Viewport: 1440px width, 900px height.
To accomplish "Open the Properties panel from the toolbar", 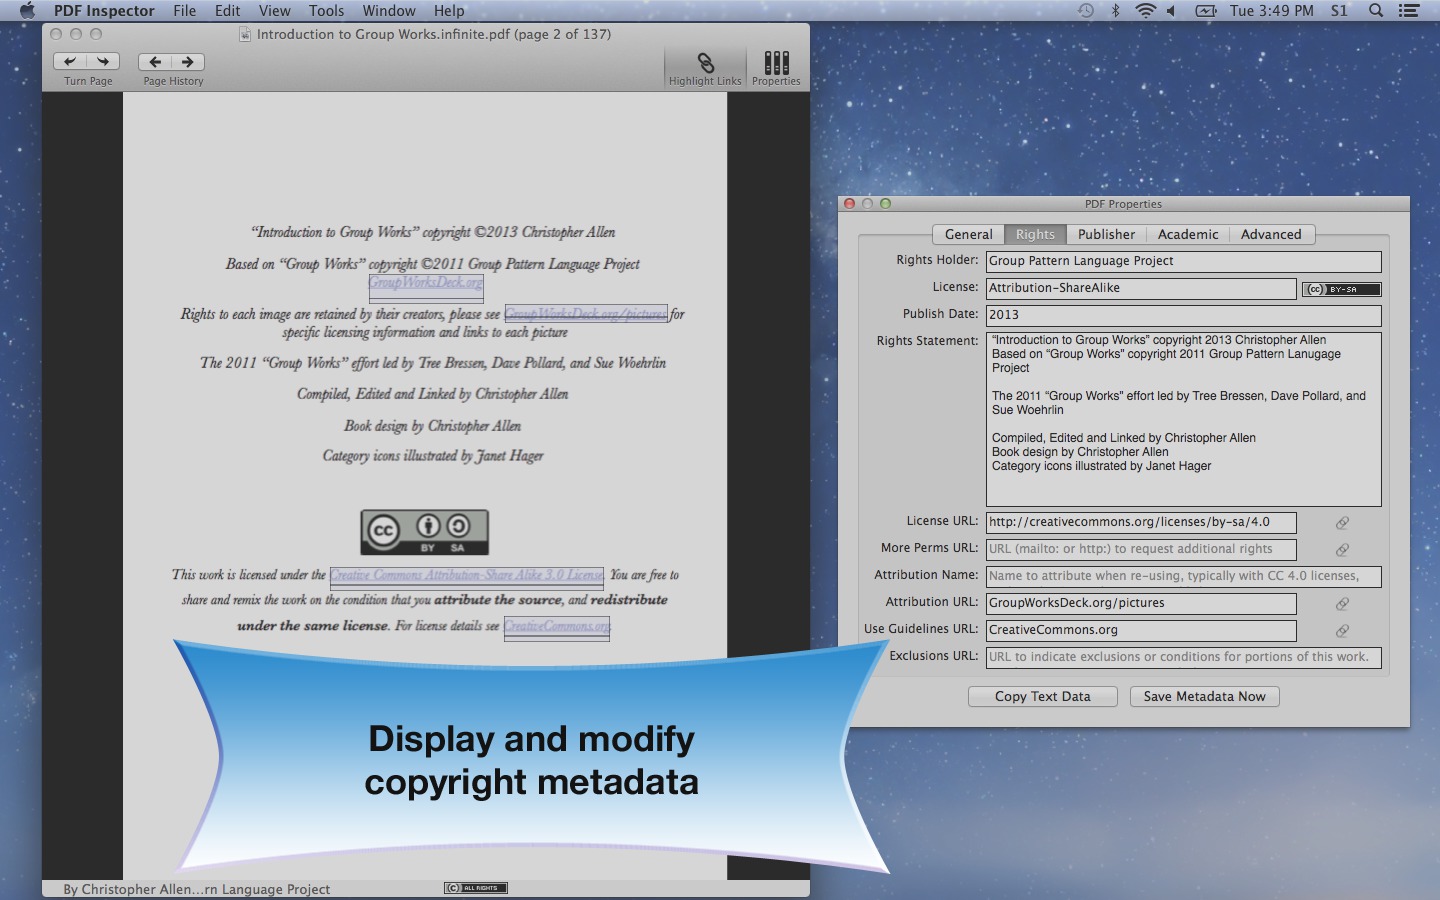I will pos(776,65).
